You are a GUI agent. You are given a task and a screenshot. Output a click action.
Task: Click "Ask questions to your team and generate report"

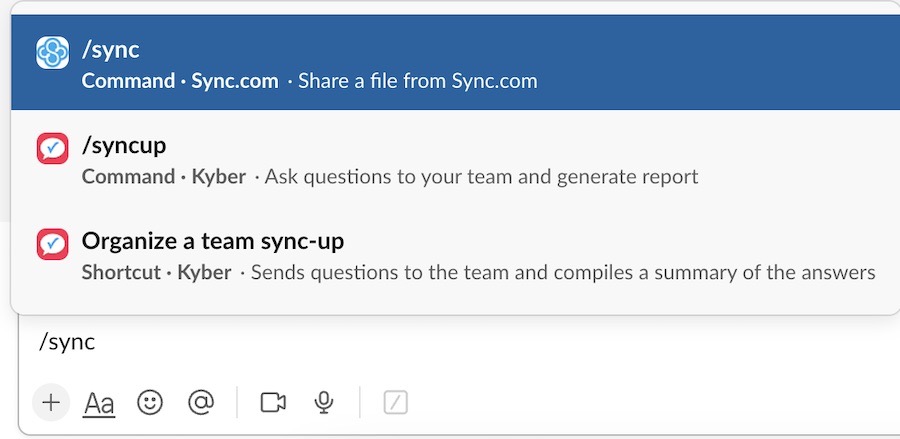click(x=482, y=177)
